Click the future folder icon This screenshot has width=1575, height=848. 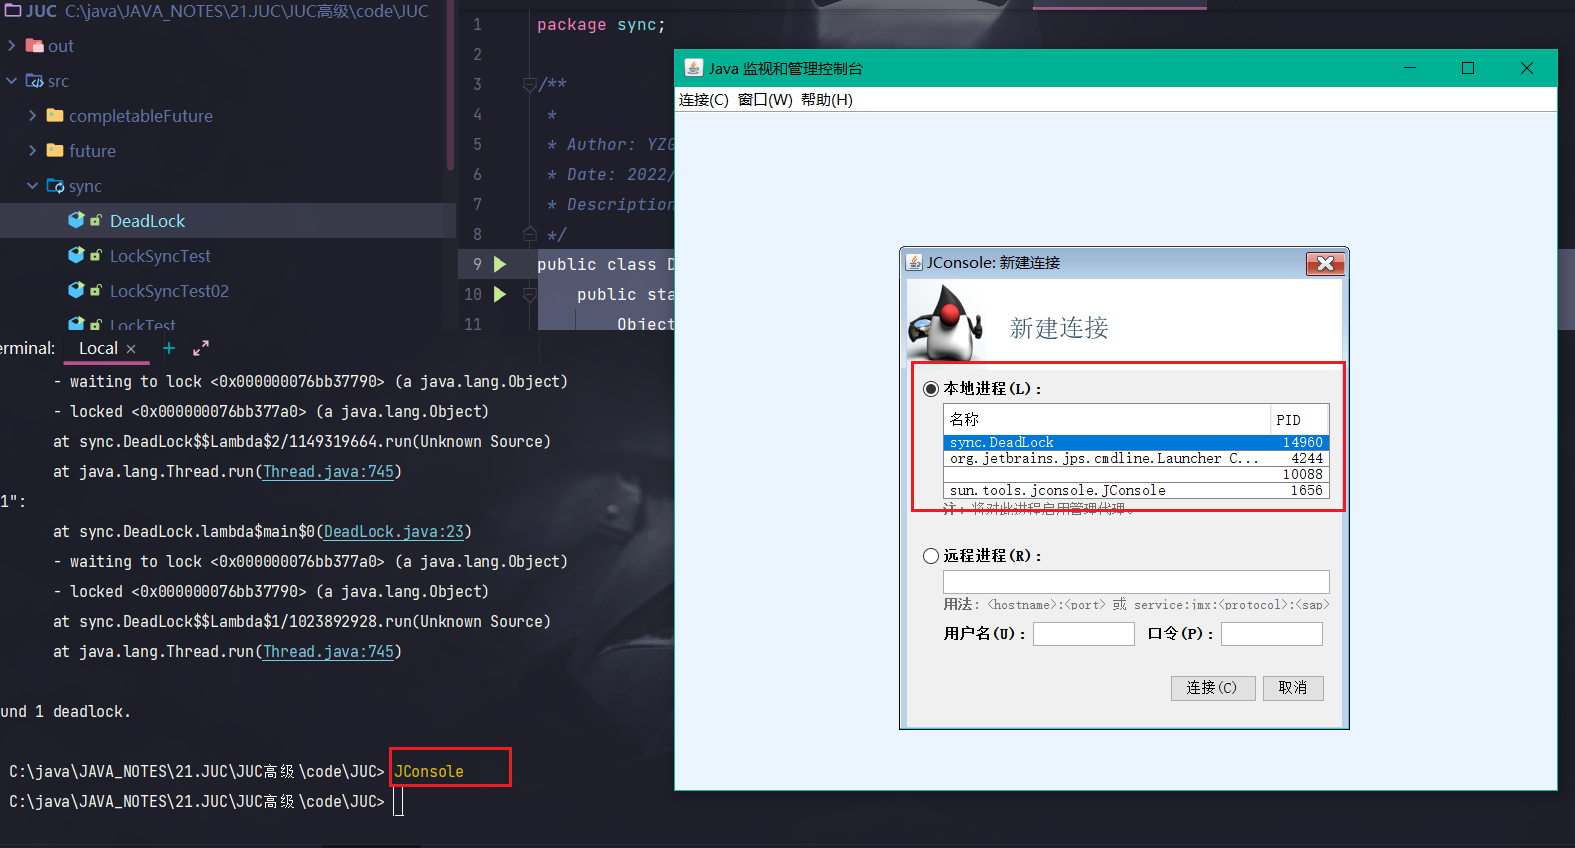tap(55, 151)
